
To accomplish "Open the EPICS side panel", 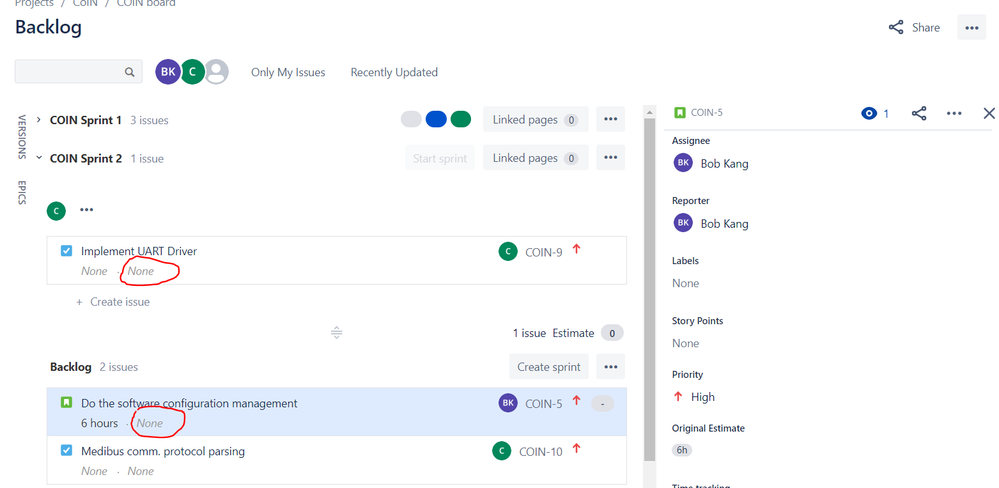I will coord(21,192).
